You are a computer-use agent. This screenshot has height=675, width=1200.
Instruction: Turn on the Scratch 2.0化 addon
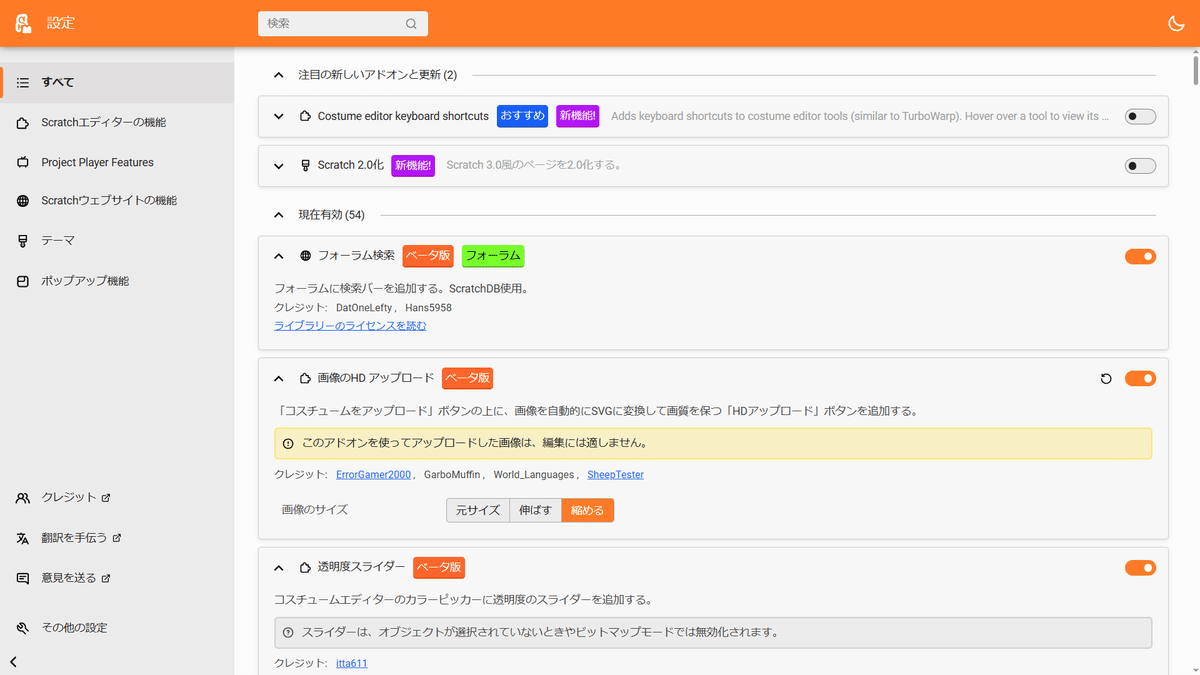click(1139, 165)
